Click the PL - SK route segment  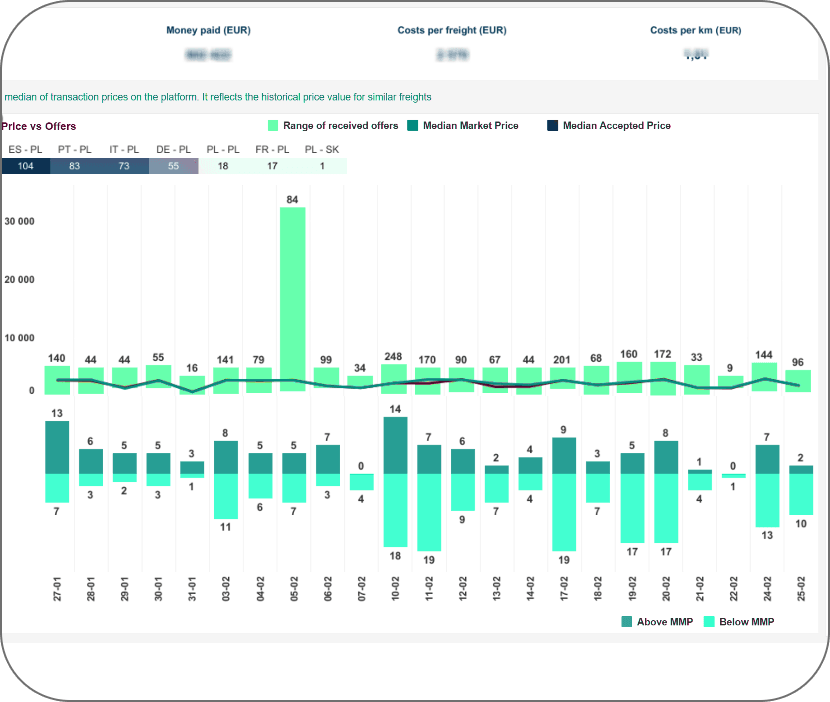pos(322,166)
